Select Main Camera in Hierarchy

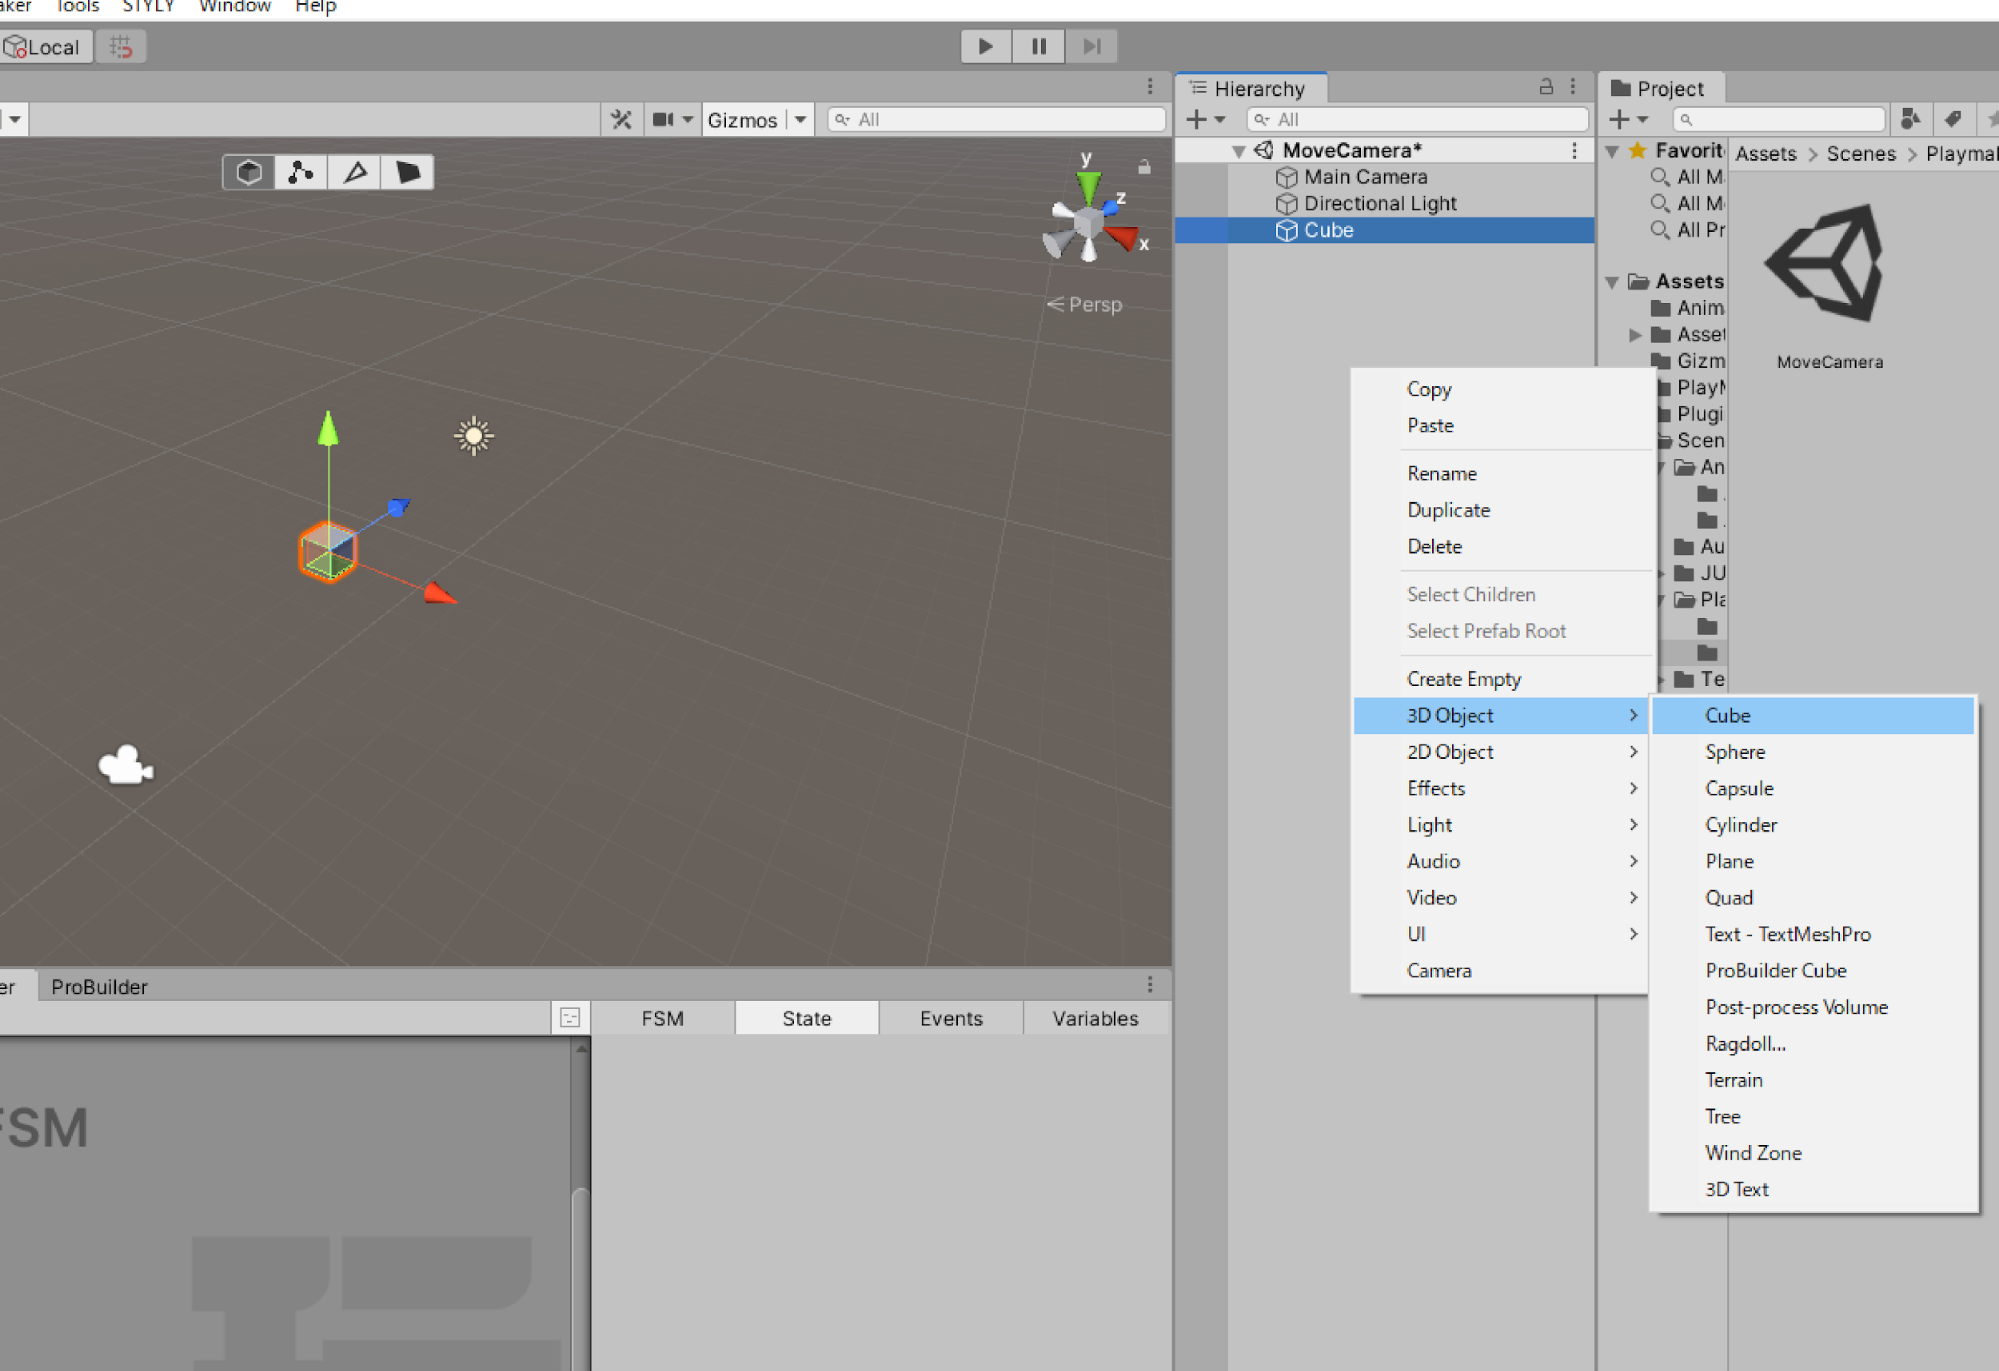pyautogui.click(x=1365, y=177)
